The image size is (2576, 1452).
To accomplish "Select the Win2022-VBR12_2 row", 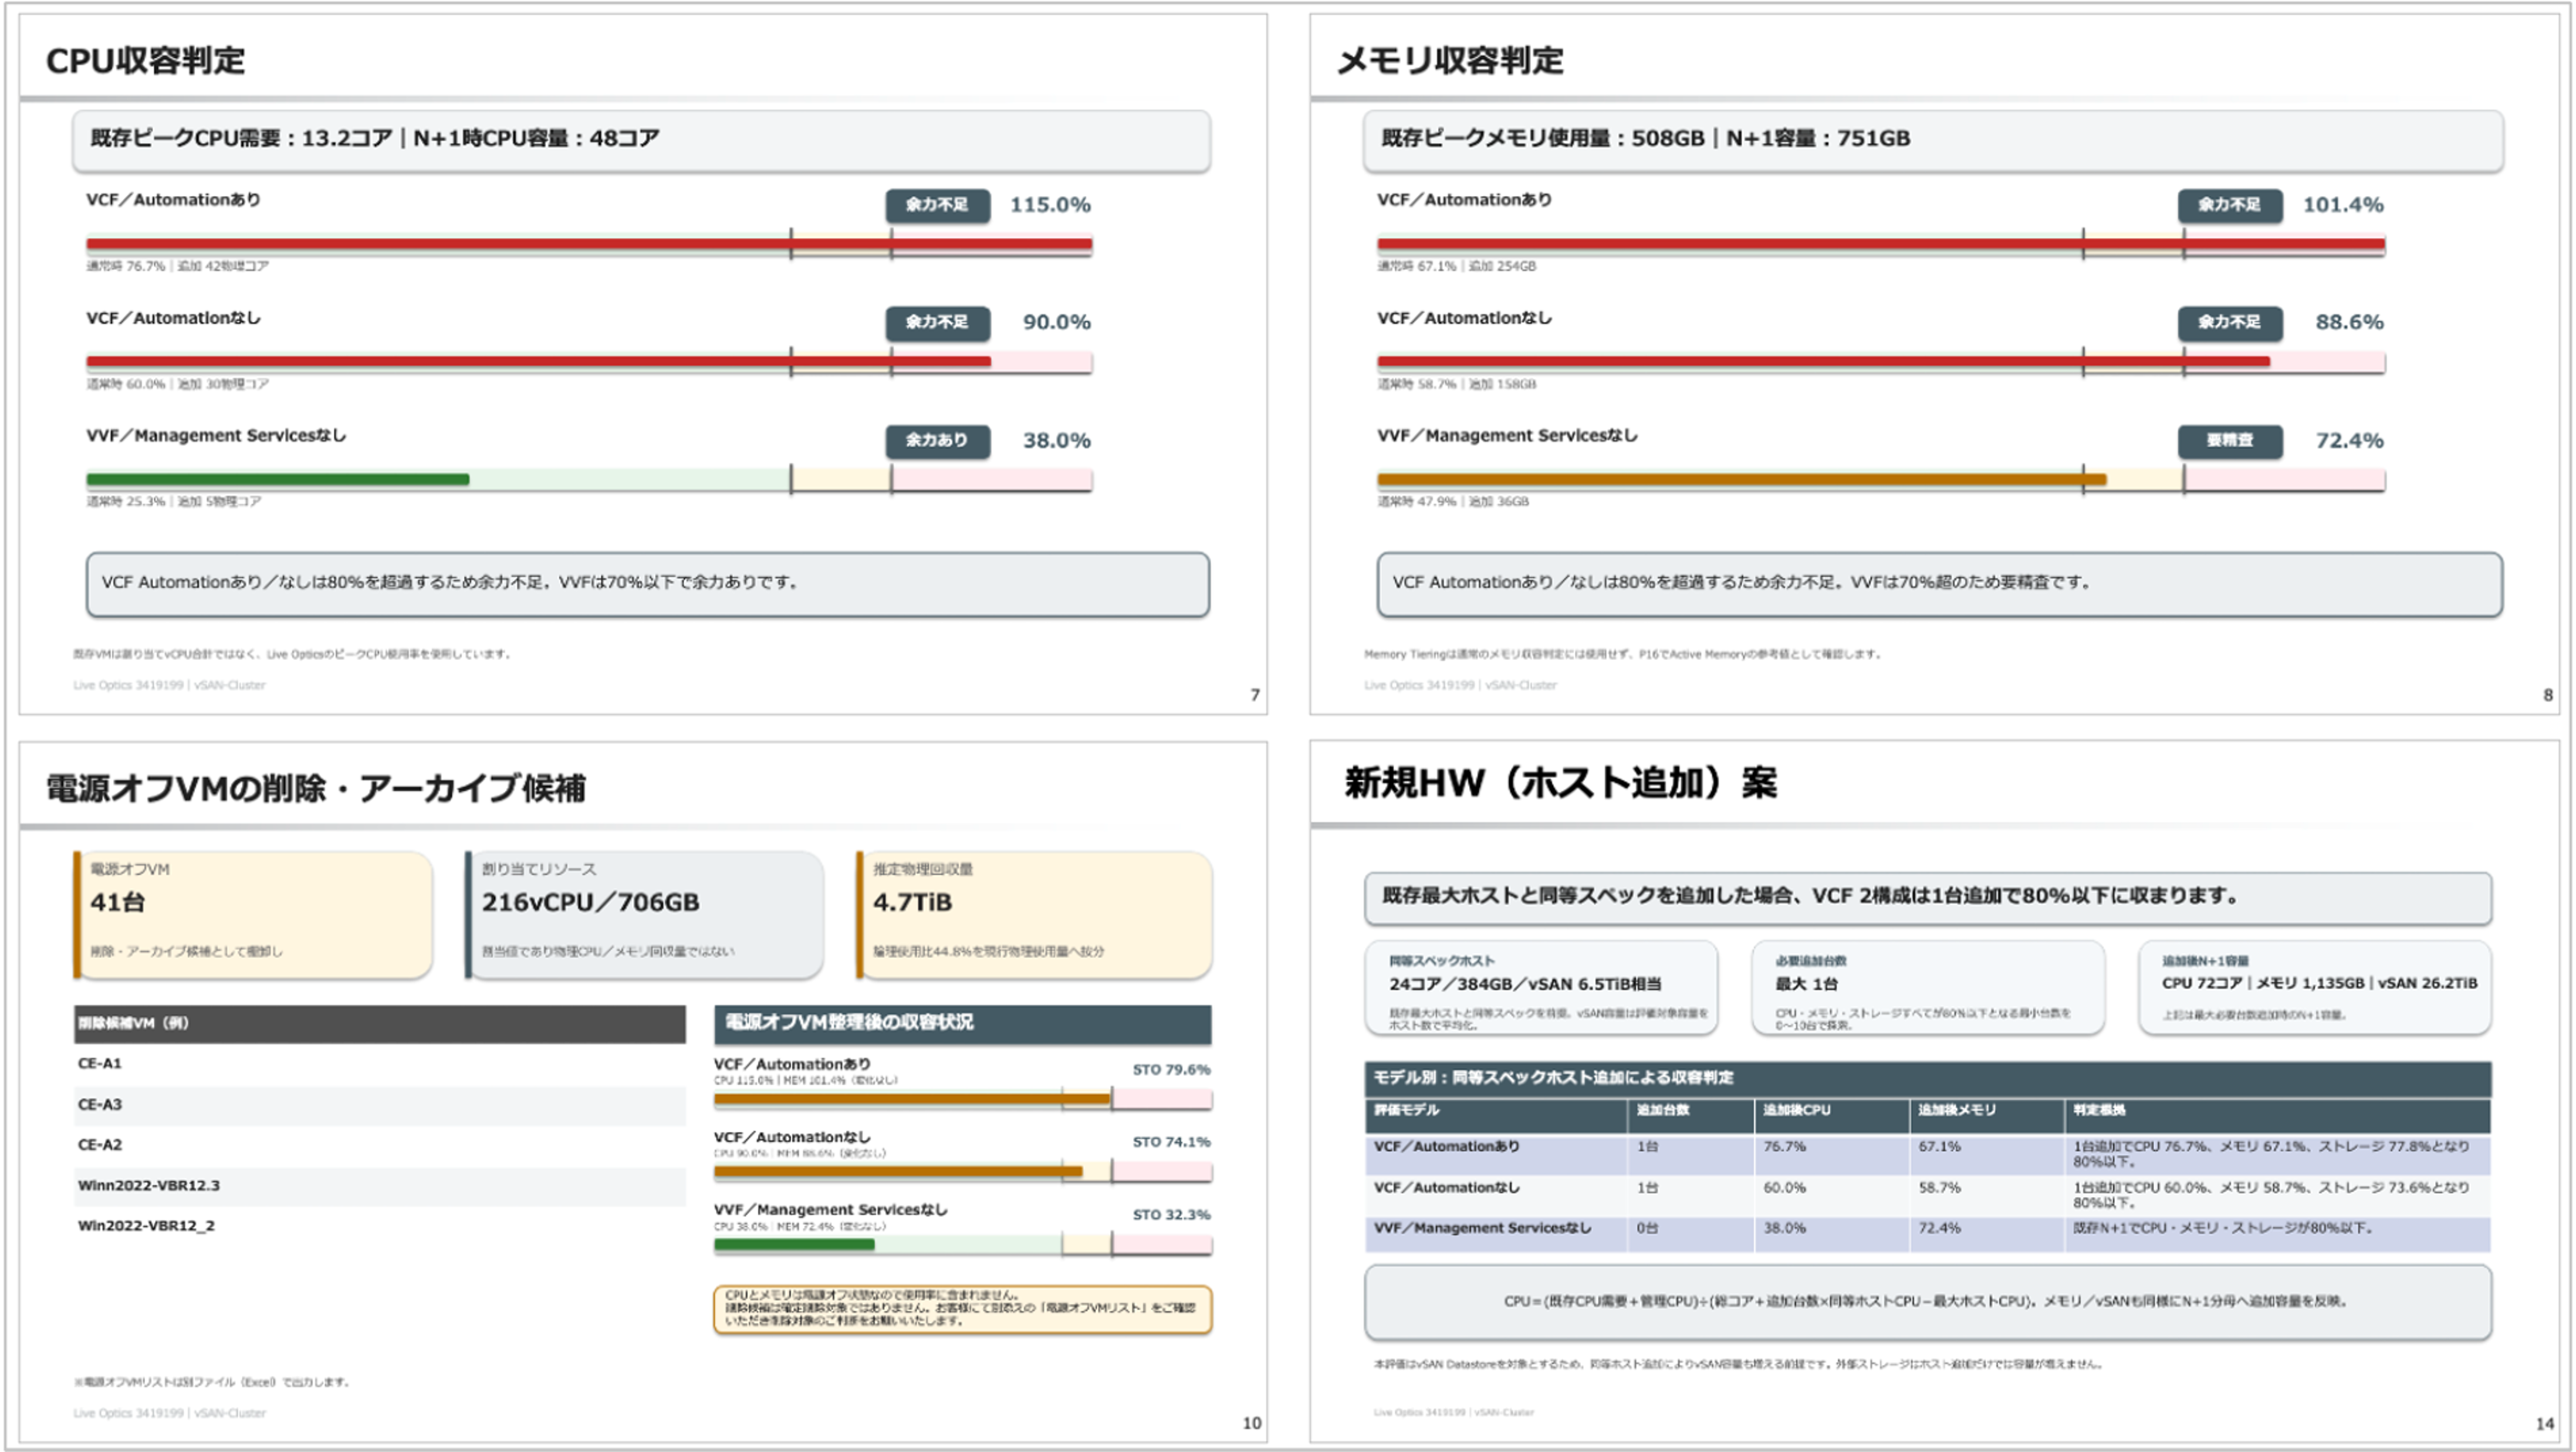I will tap(380, 1226).
